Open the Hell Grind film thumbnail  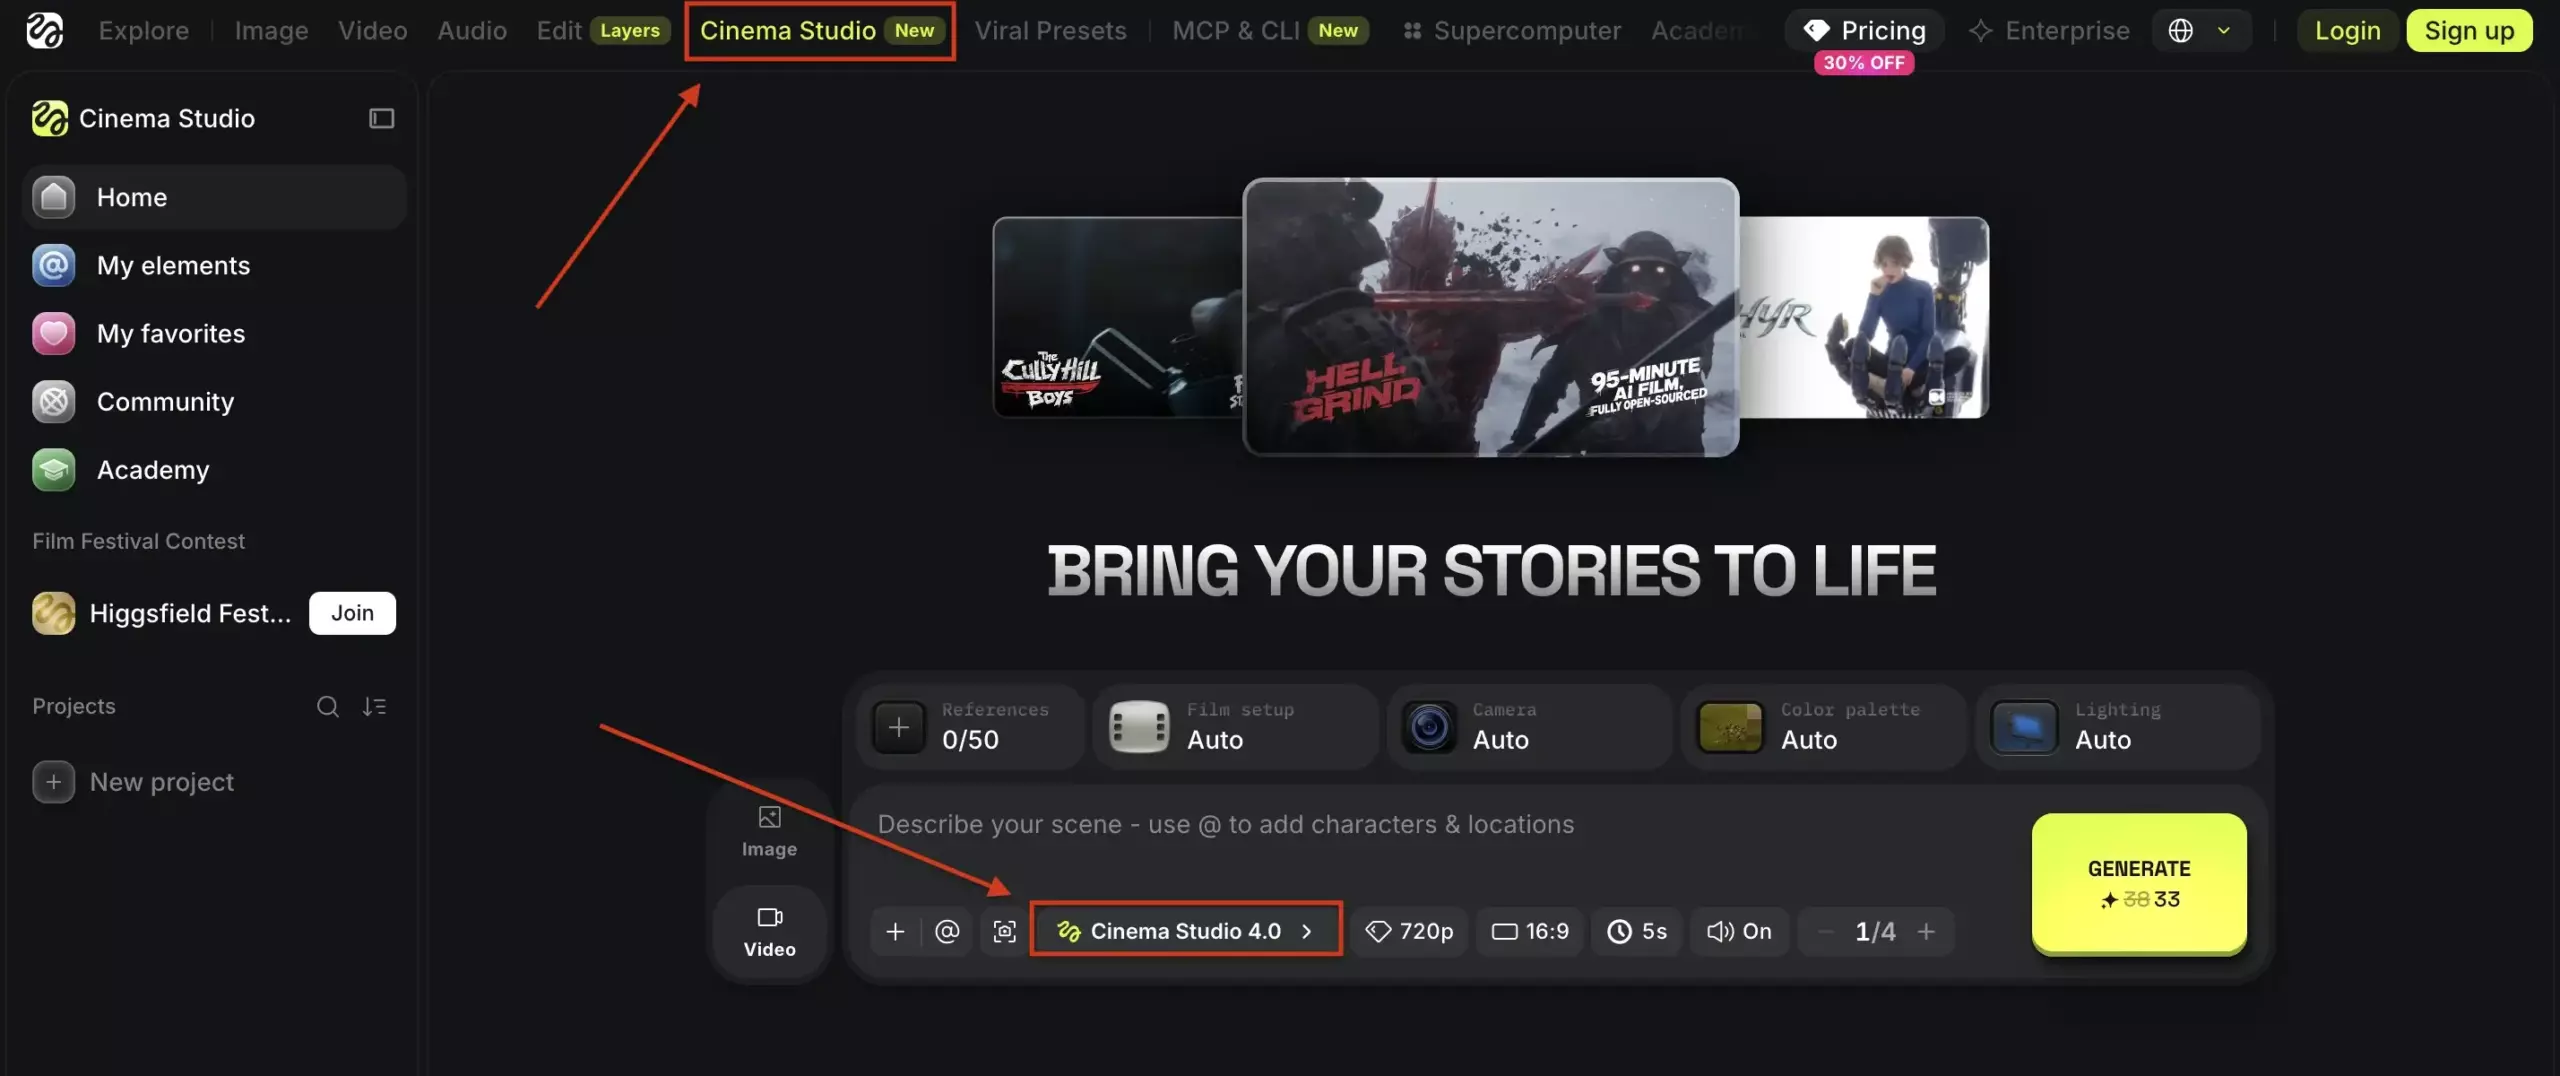(1490, 317)
